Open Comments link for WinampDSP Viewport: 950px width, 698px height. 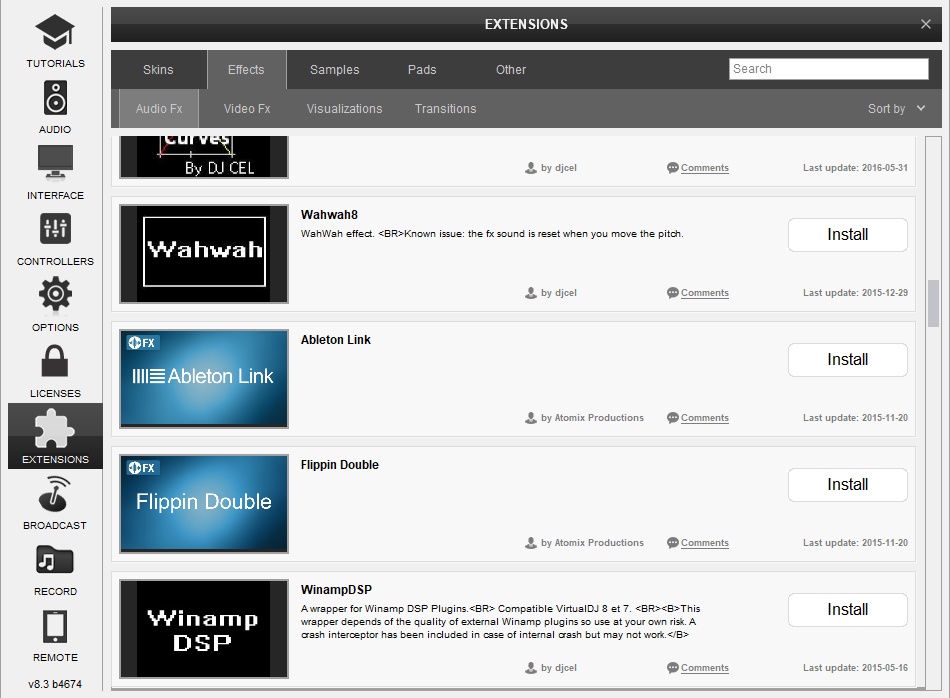click(705, 668)
